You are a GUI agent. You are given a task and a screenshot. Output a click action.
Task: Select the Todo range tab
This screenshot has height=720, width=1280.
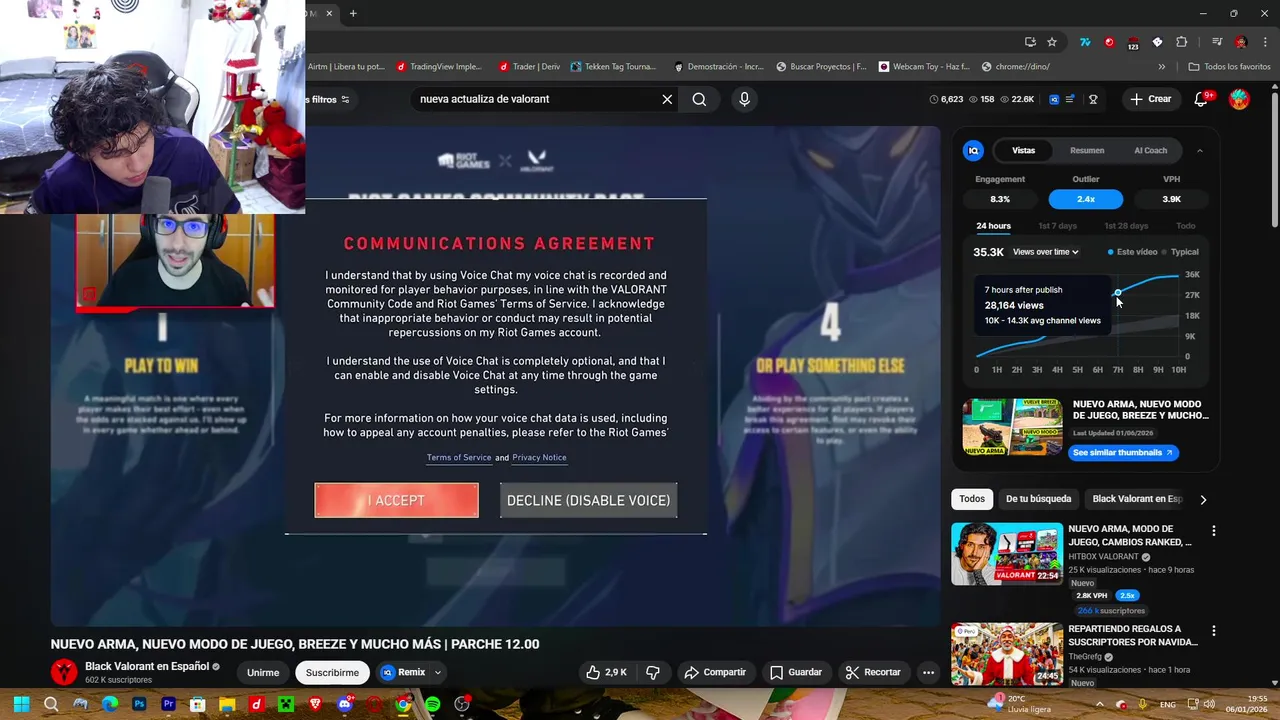(1185, 226)
